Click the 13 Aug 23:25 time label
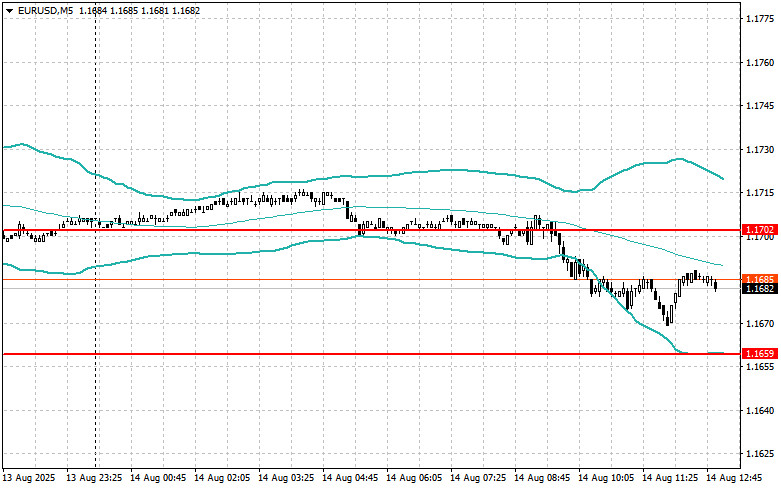This screenshot has height=489, width=781. coord(94,478)
